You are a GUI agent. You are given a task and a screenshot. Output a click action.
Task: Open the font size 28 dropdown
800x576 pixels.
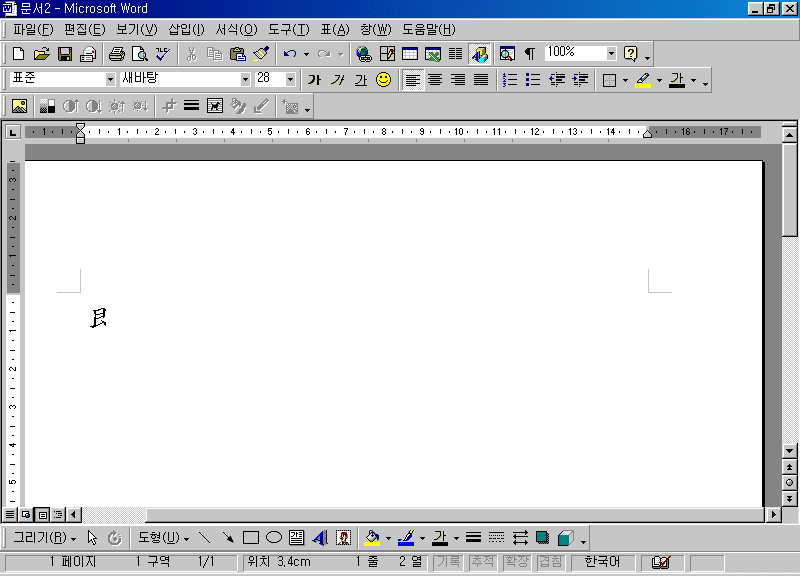[x=290, y=80]
